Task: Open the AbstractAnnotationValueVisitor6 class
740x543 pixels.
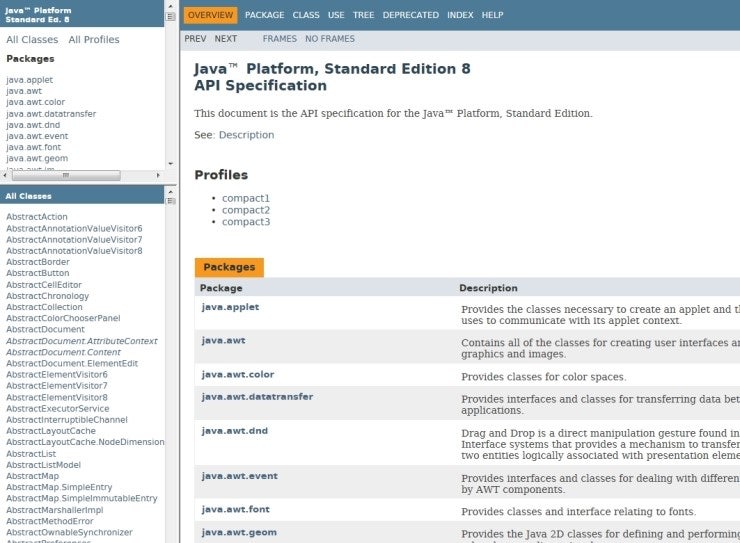Action: [74, 228]
